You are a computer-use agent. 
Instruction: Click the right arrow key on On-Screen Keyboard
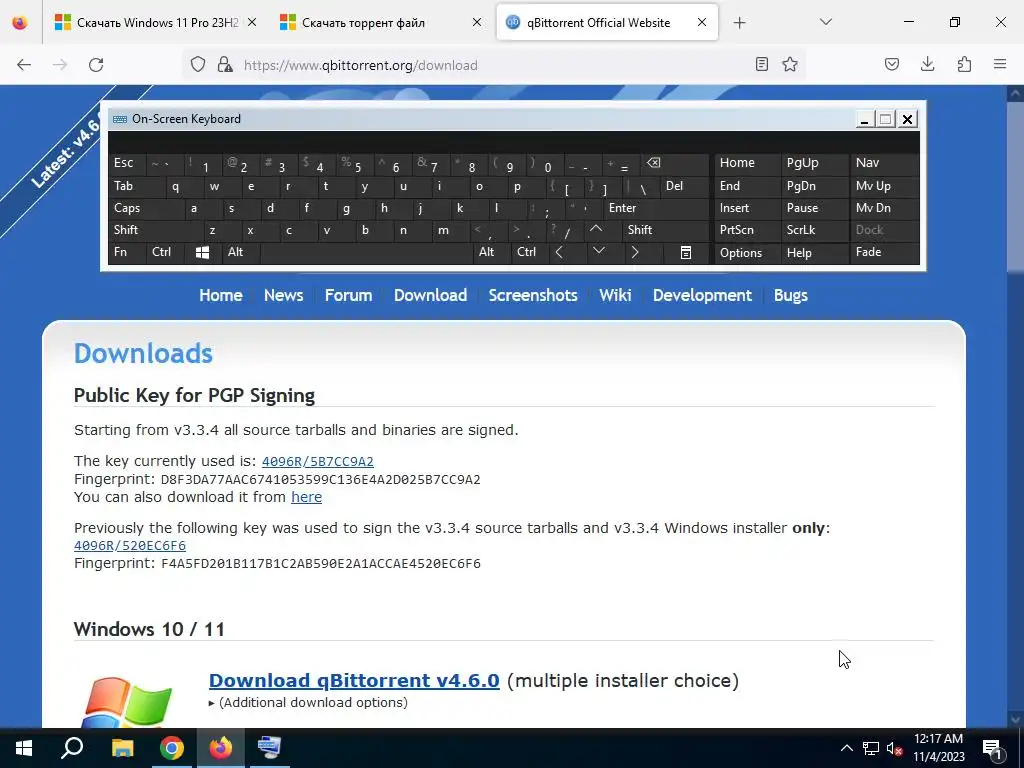634,253
